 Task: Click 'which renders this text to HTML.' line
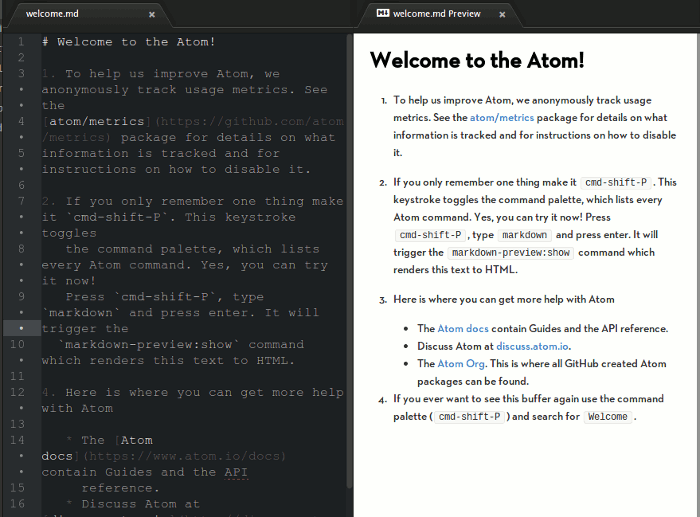point(168,360)
